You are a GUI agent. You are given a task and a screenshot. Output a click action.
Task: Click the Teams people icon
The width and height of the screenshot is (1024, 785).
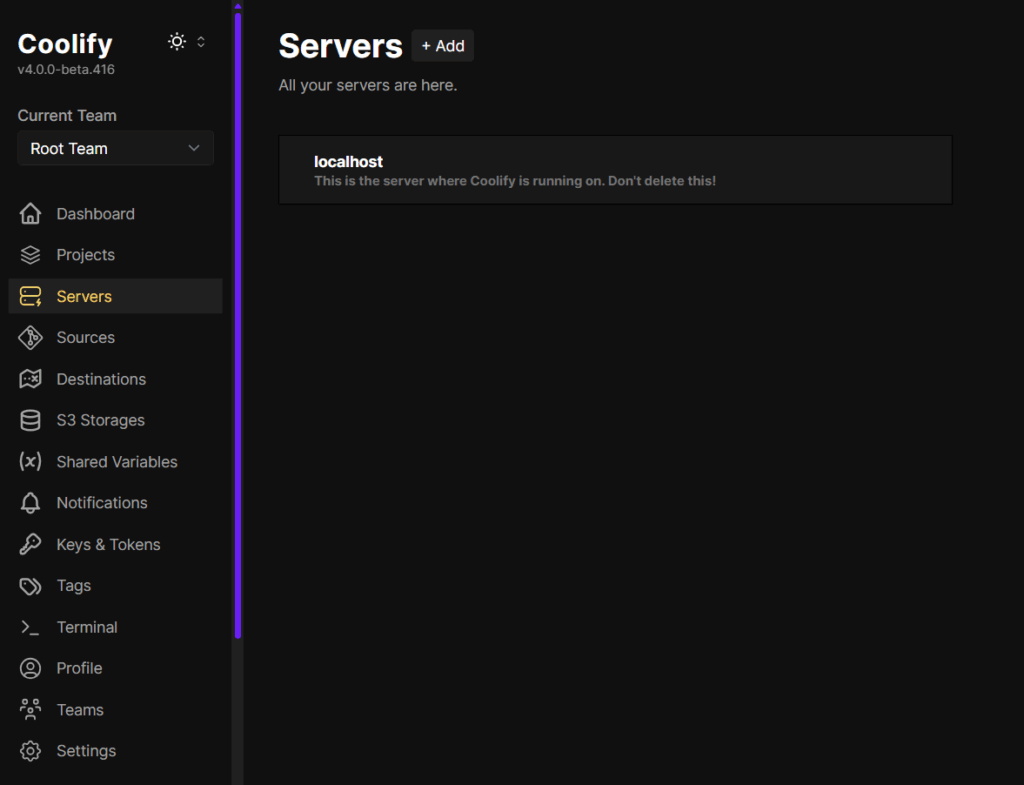(x=30, y=709)
